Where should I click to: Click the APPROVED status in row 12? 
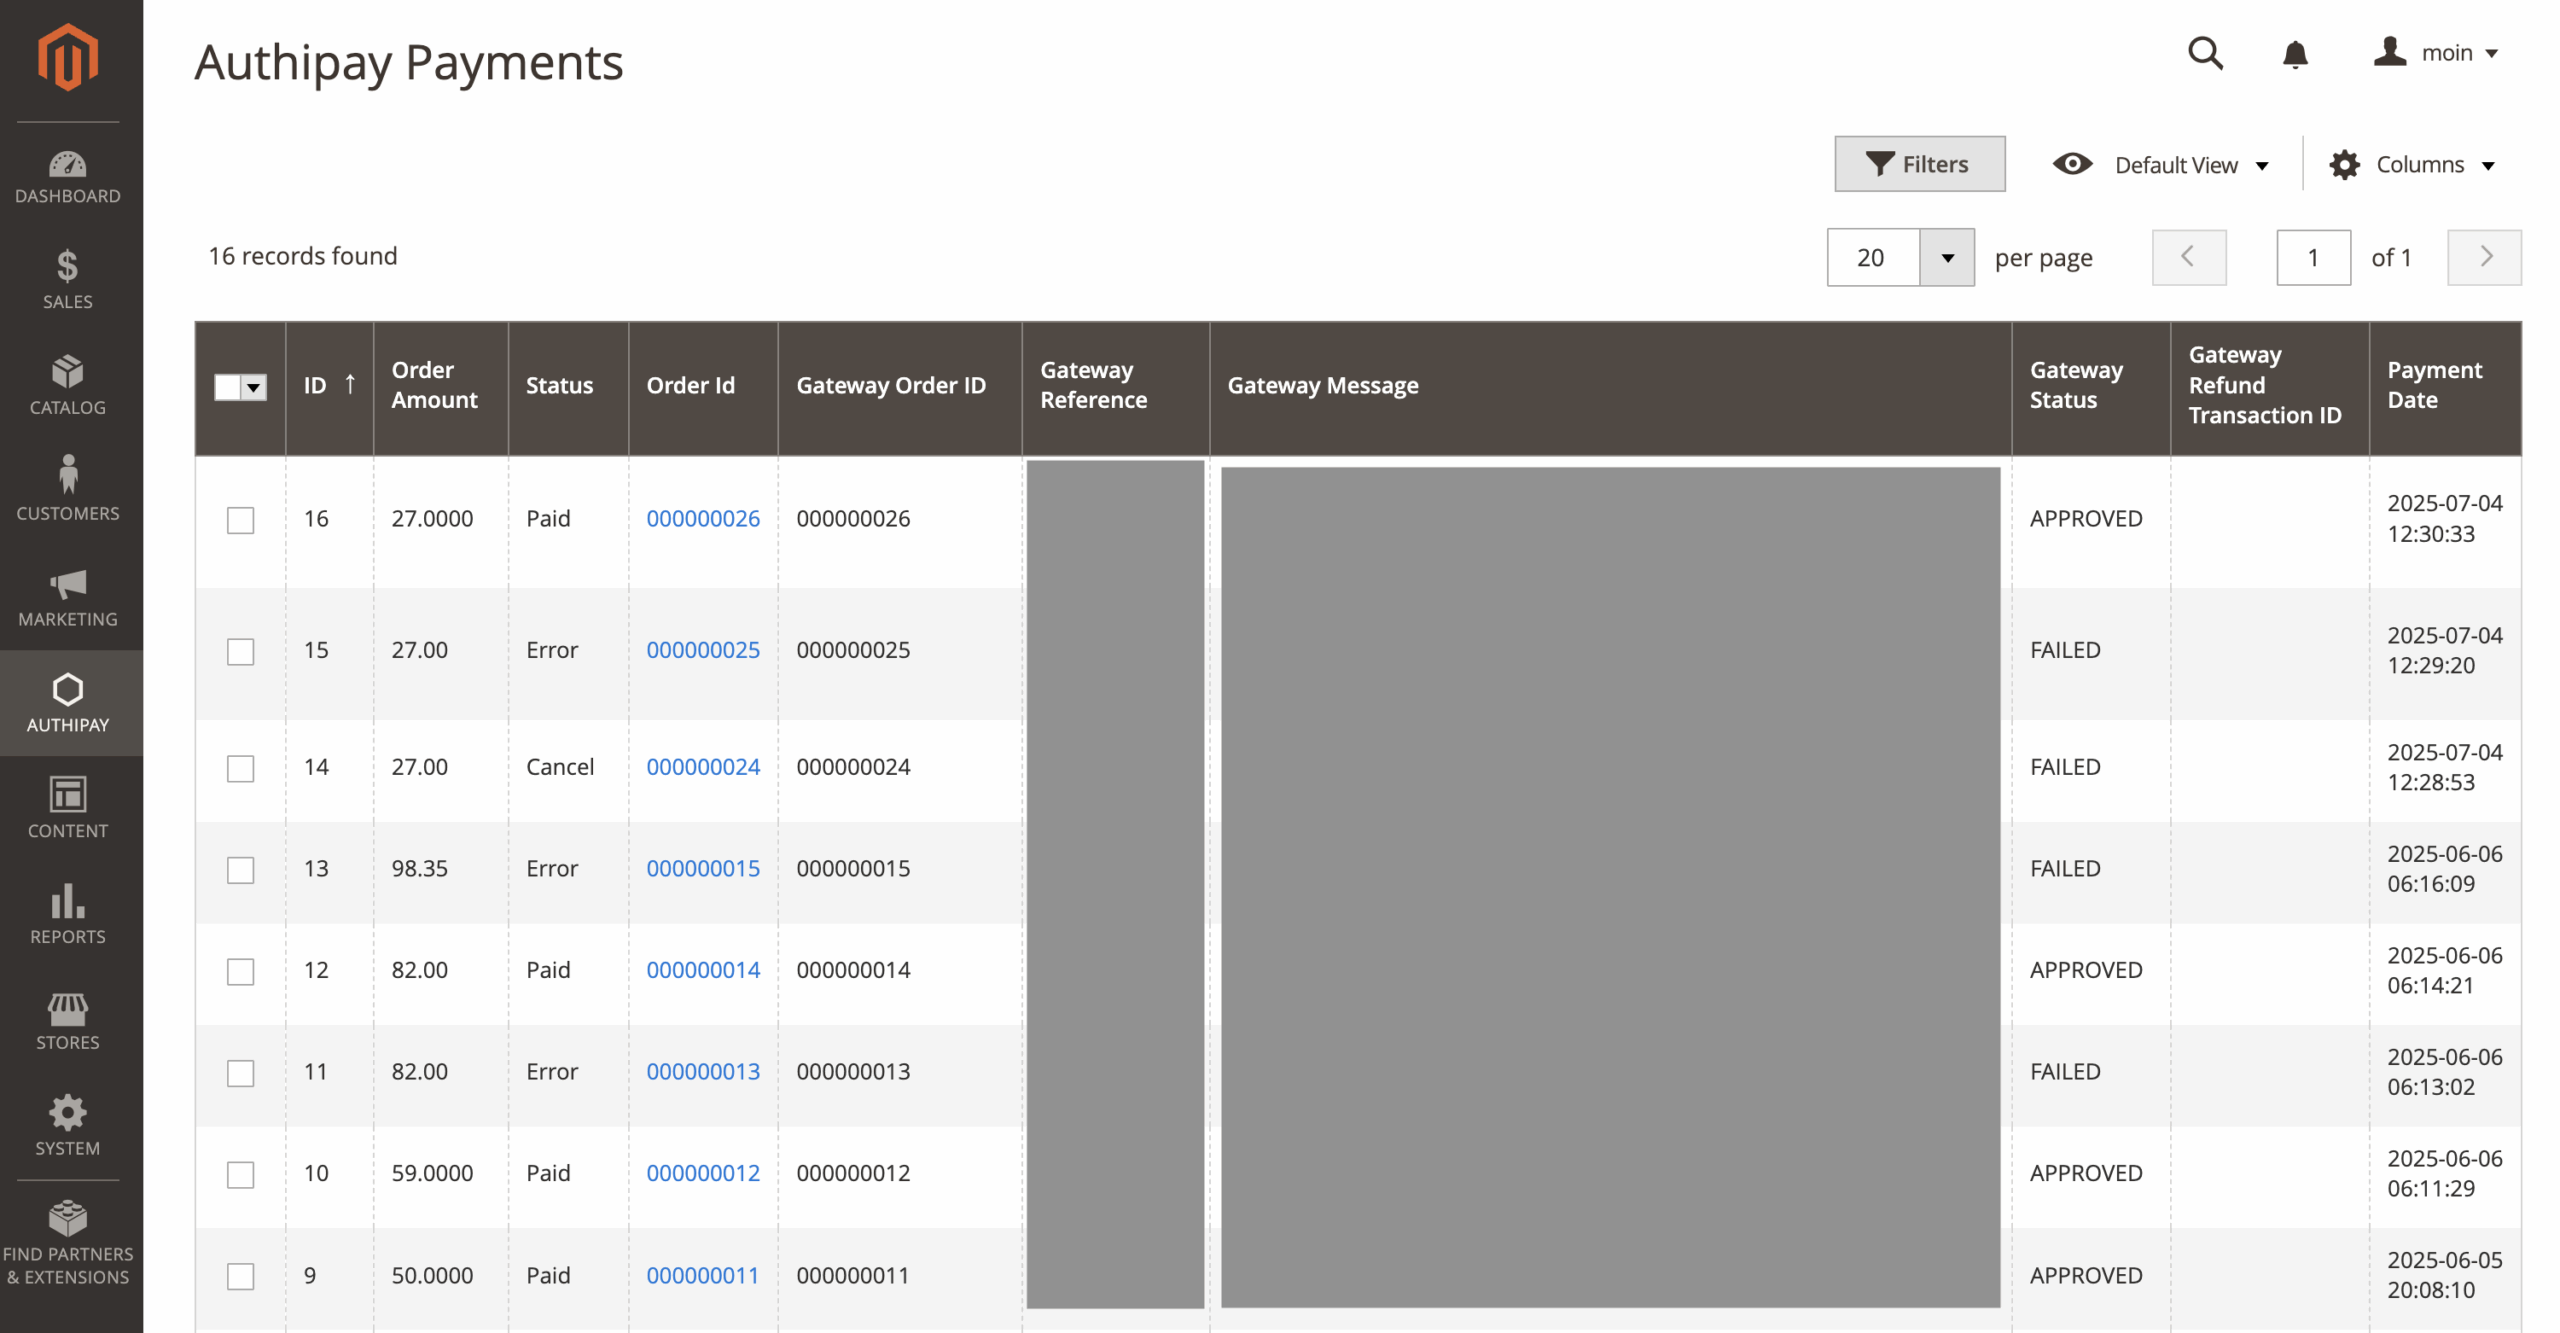[x=2085, y=970]
